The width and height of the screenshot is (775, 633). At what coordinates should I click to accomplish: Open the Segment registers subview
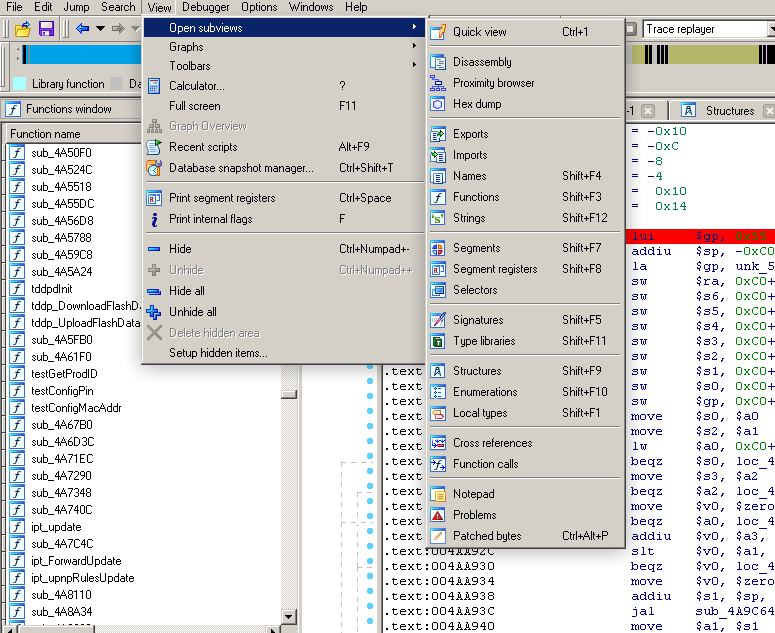525,269
